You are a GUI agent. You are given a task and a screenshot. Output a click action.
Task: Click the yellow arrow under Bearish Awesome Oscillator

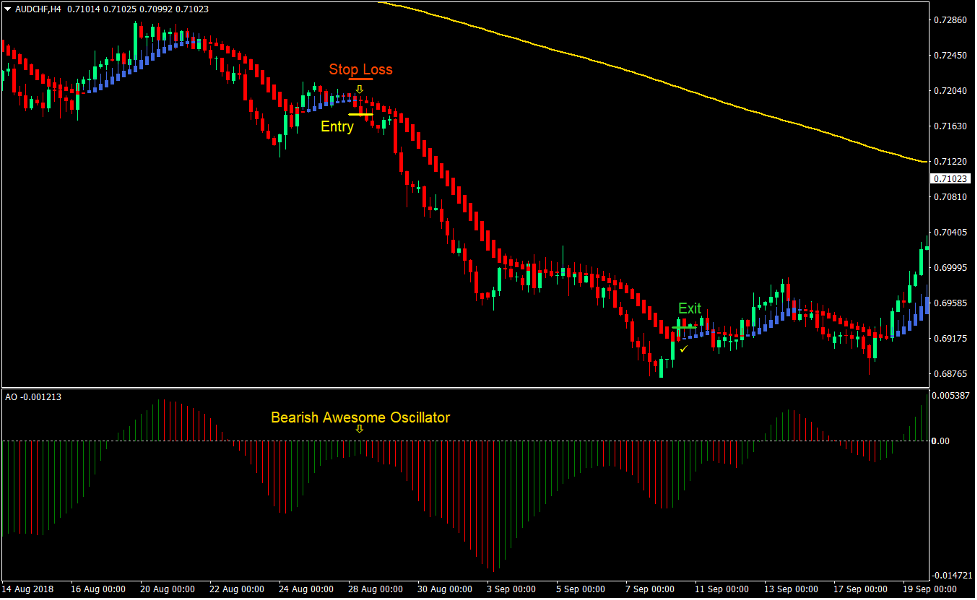(360, 428)
